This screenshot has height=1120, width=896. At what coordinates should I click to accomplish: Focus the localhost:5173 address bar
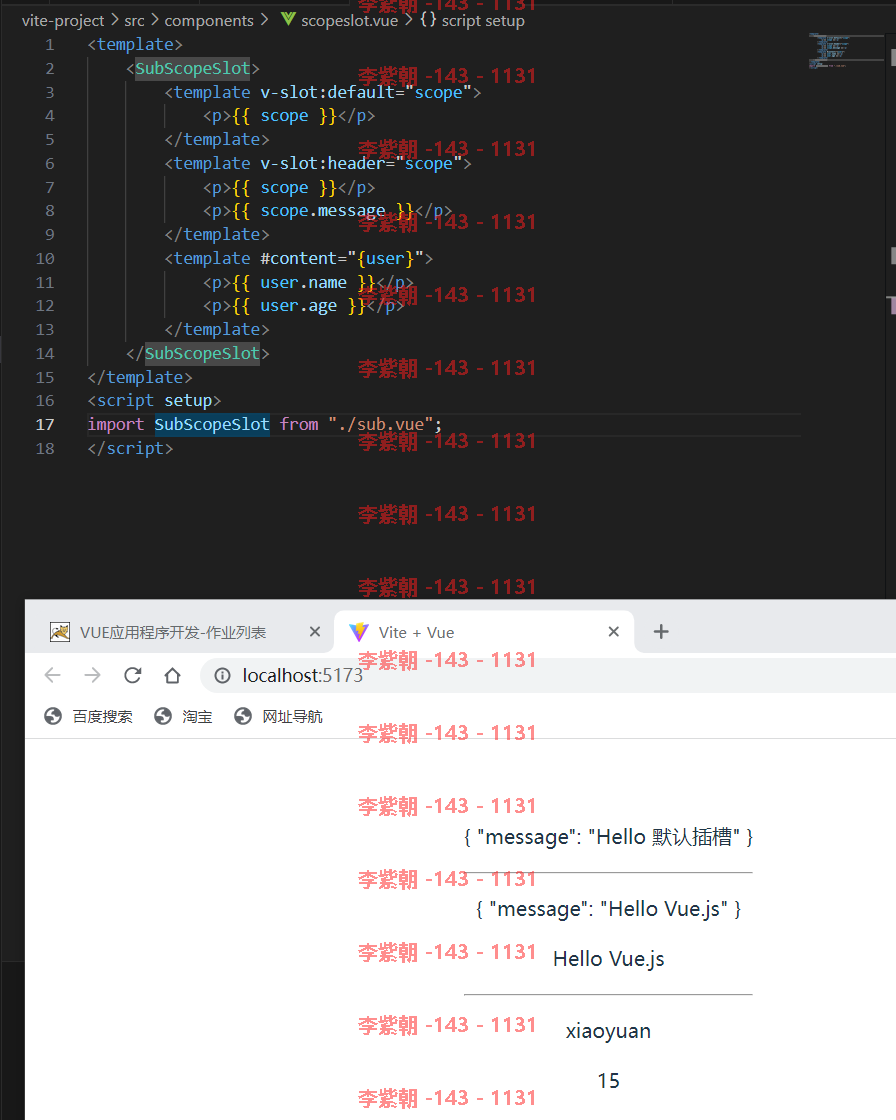(x=550, y=676)
